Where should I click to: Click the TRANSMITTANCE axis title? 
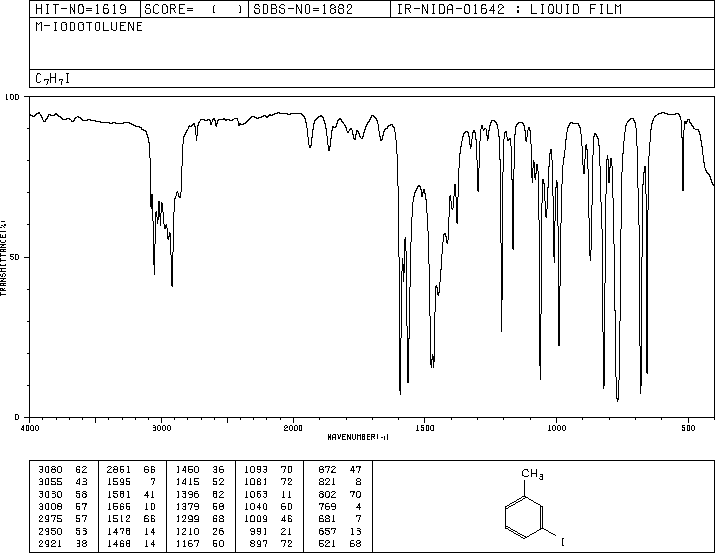[x=3, y=258]
